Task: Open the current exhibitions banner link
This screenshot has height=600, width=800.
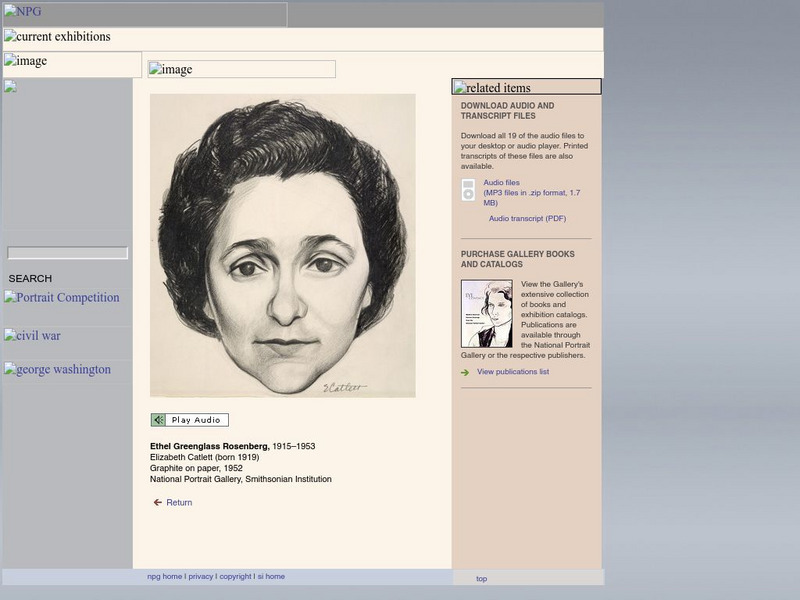Action: click(58, 37)
